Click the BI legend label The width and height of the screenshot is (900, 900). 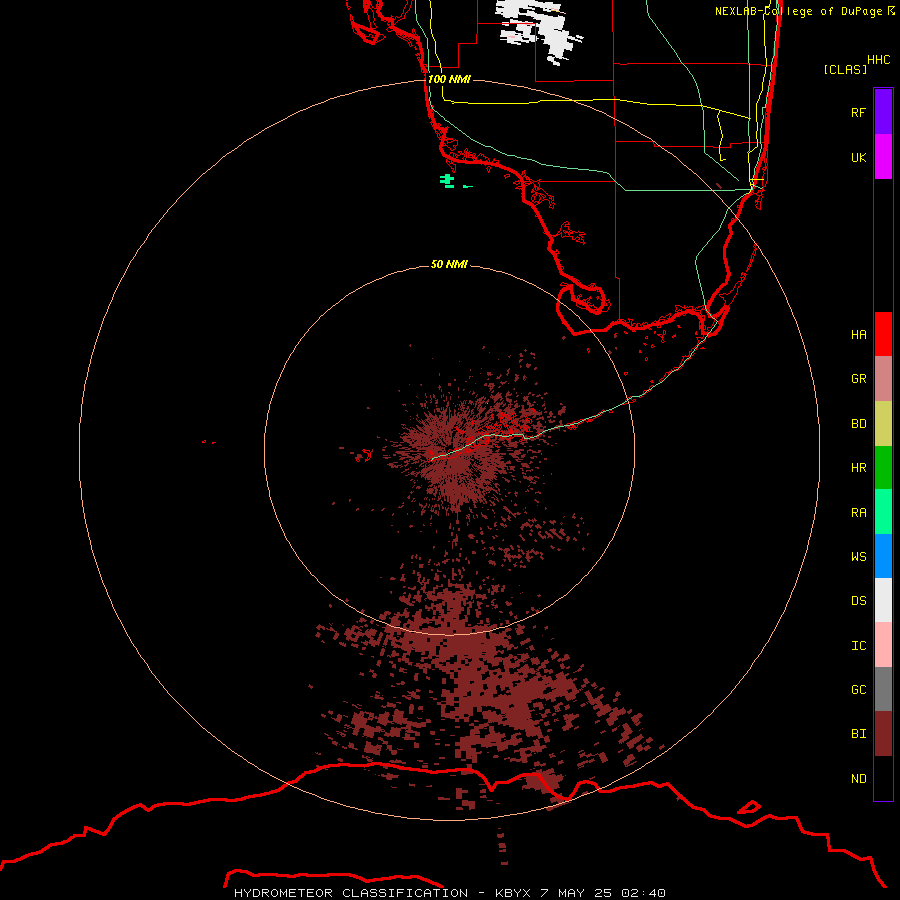[858, 734]
